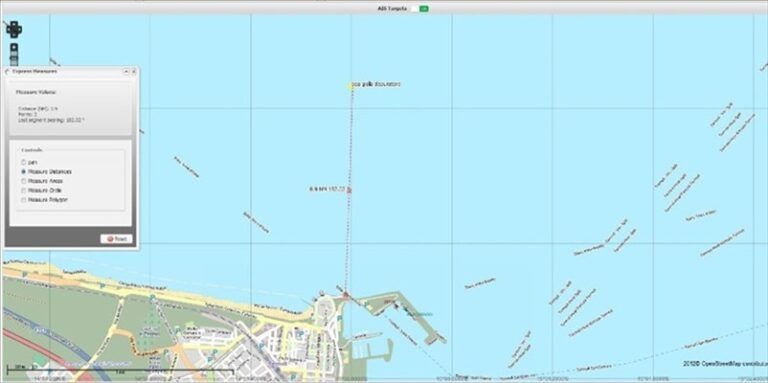Viewport: 768px width, 383px height.
Task: Pan the map north with the top arrow
Action: click(x=14, y=24)
